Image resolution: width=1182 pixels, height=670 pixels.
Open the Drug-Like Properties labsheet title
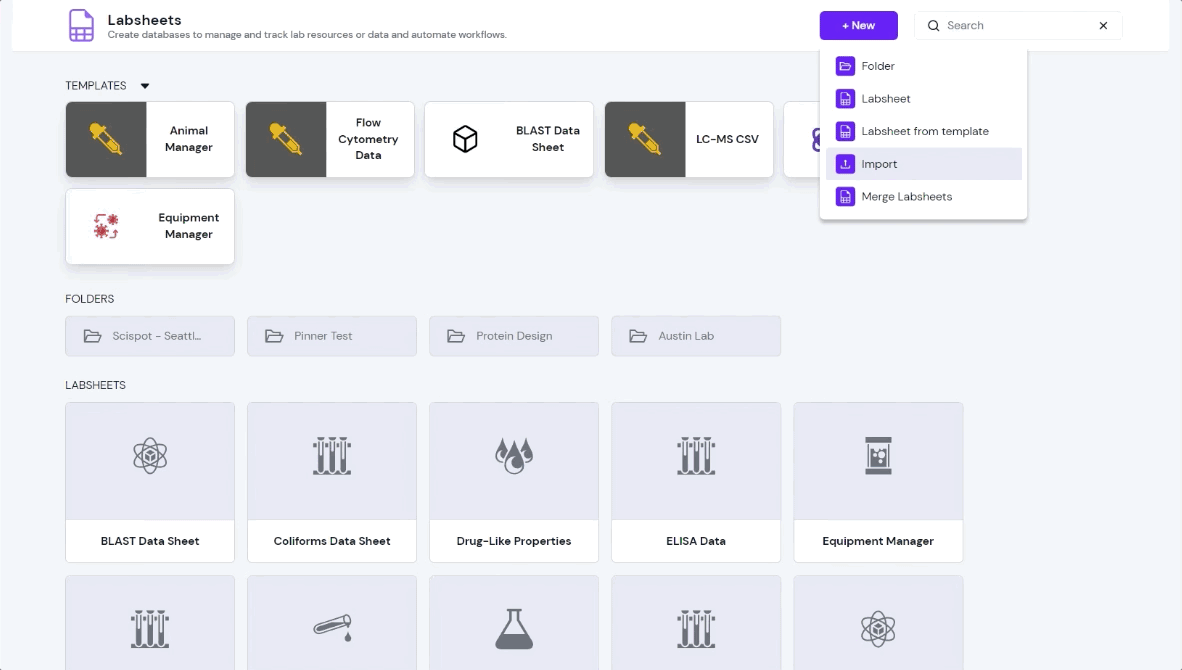click(514, 541)
